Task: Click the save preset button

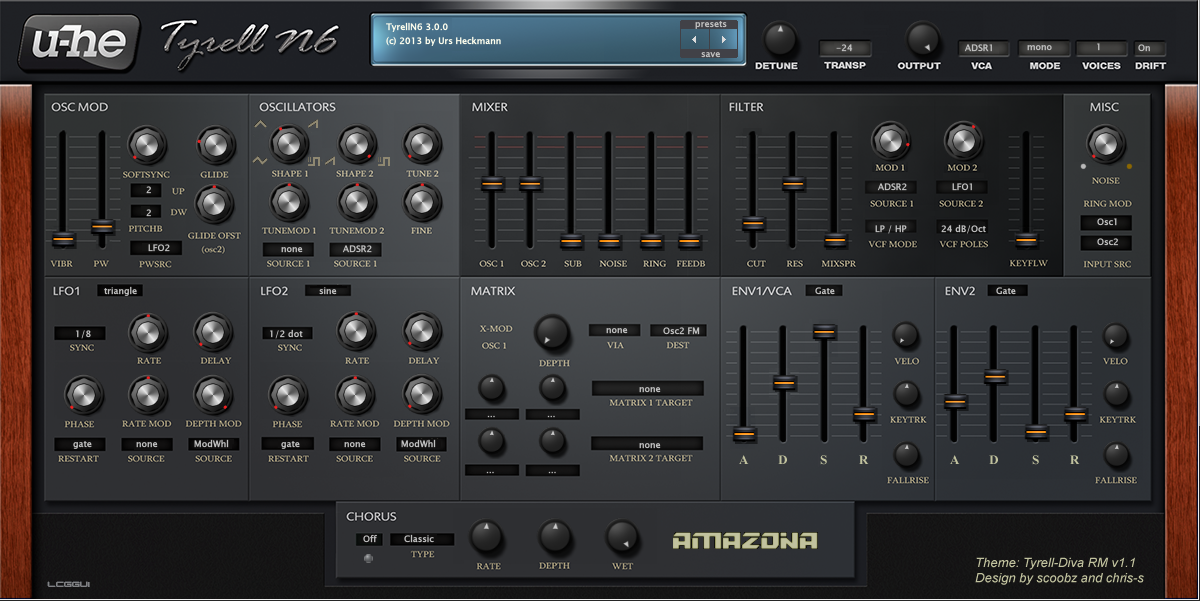Action: pos(710,55)
